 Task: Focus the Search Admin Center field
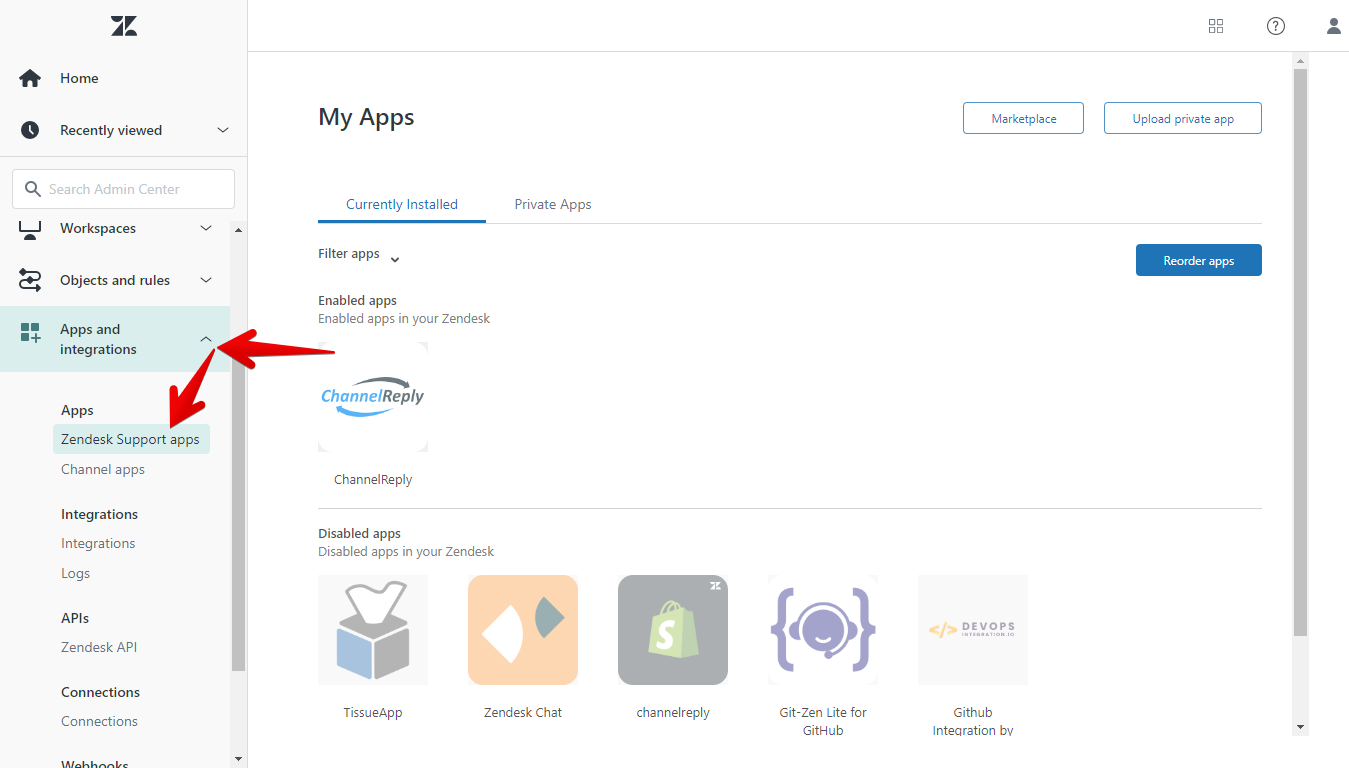[x=123, y=189]
